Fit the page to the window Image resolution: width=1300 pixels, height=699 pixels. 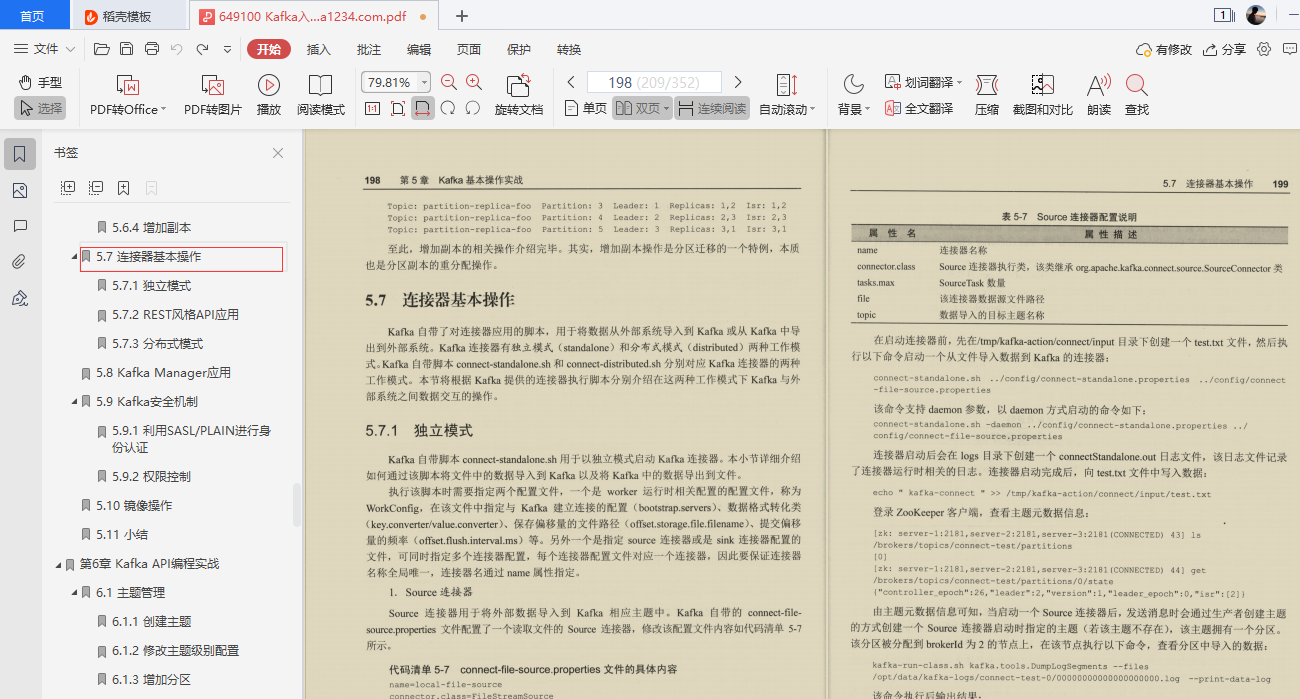[x=398, y=108]
